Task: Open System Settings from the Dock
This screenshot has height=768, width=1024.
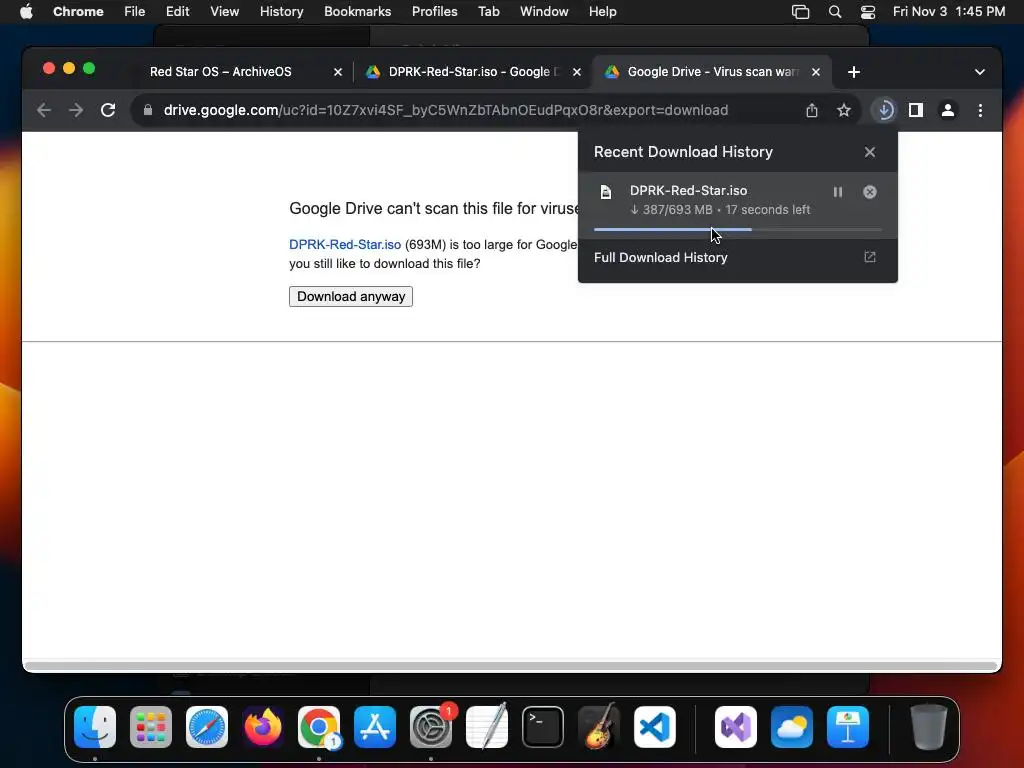Action: tap(431, 727)
